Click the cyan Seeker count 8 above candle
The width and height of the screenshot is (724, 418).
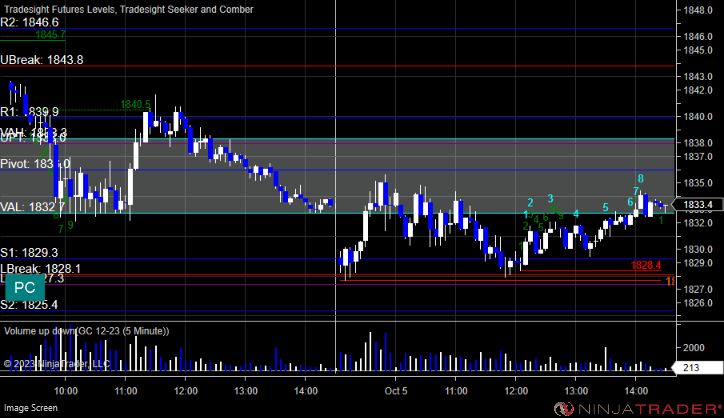click(640, 179)
